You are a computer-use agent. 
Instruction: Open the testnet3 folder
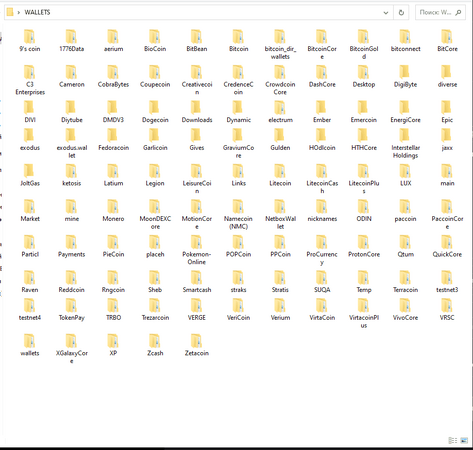447,282
